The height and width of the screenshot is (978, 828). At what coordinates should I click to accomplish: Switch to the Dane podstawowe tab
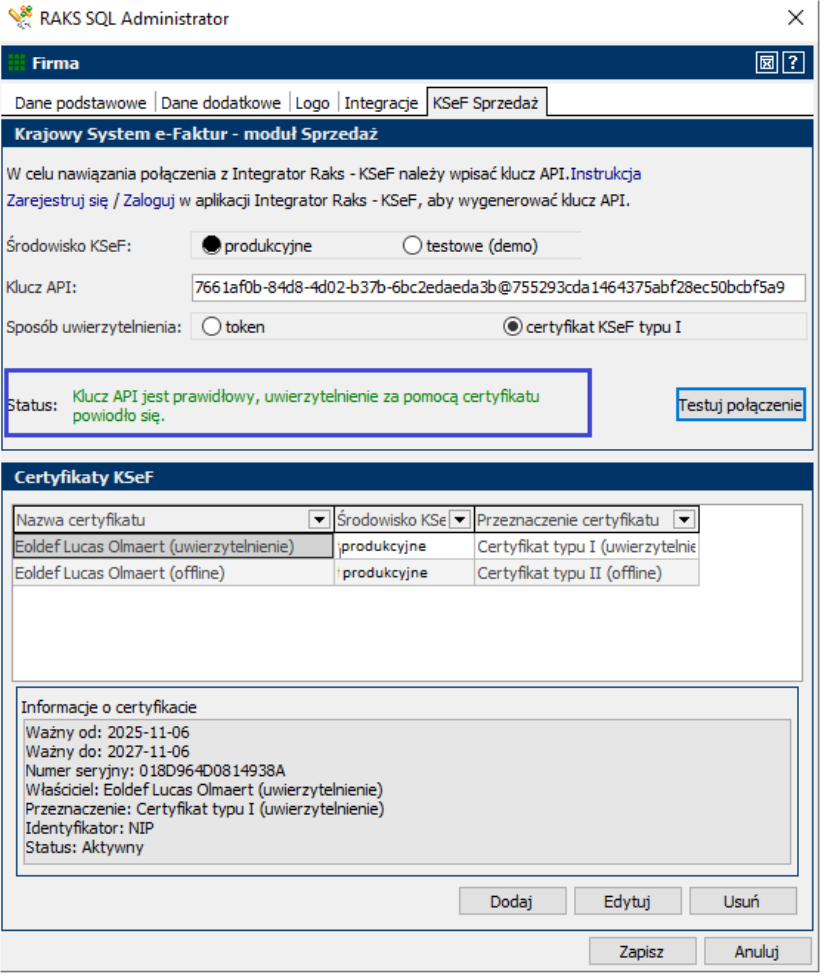click(x=80, y=103)
